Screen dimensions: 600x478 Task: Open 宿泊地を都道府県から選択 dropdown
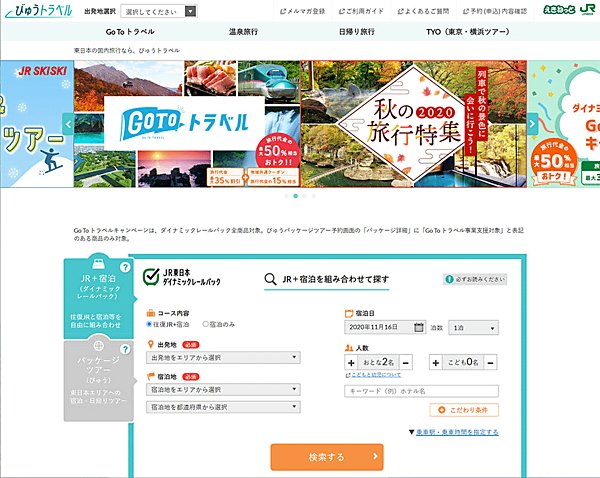pos(223,407)
